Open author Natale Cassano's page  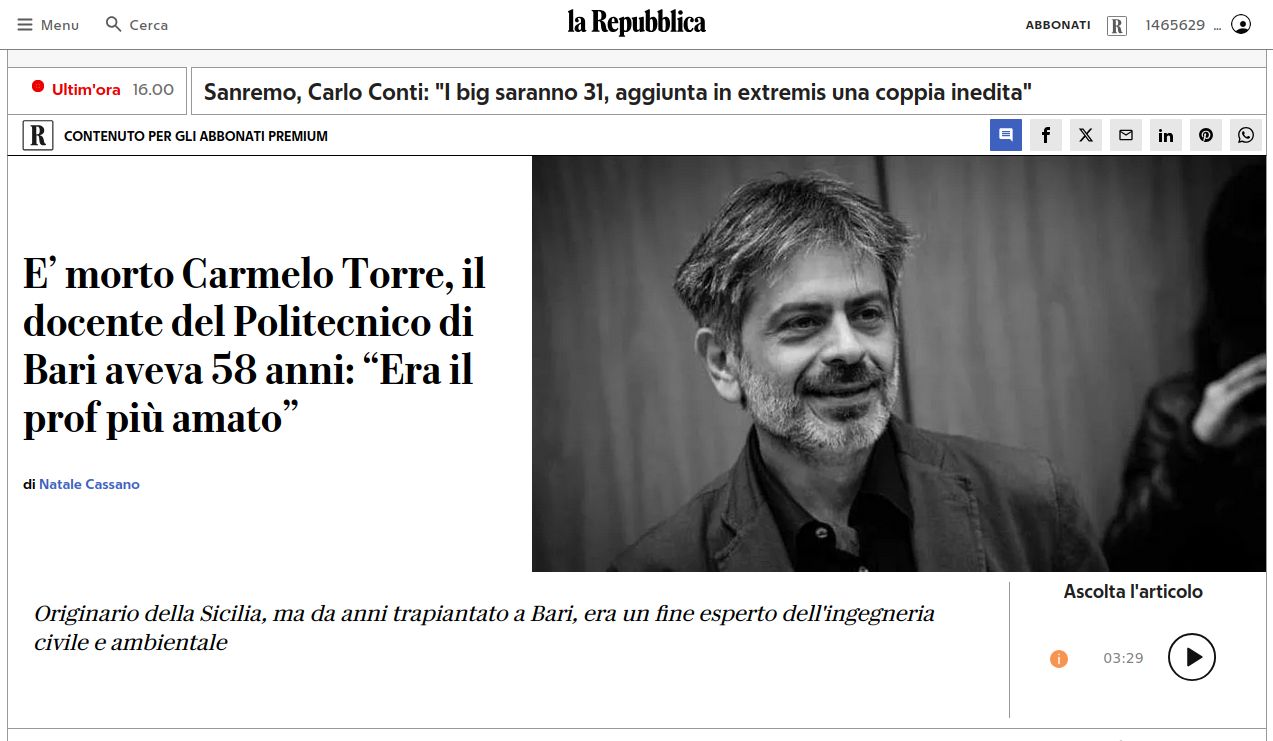(89, 484)
